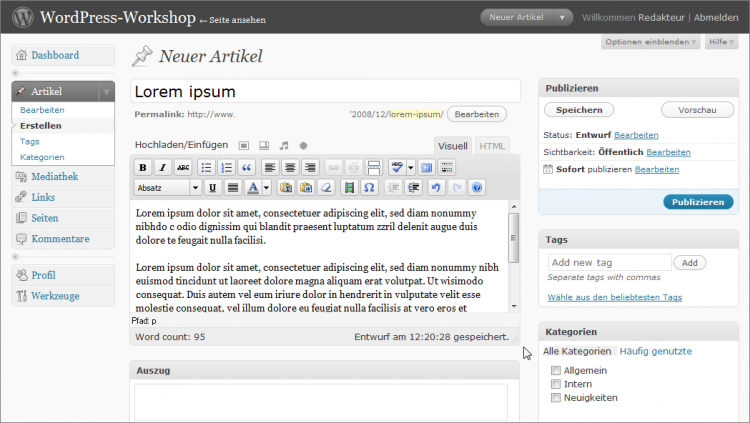Tick the Intern category checkbox

click(556, 384)
